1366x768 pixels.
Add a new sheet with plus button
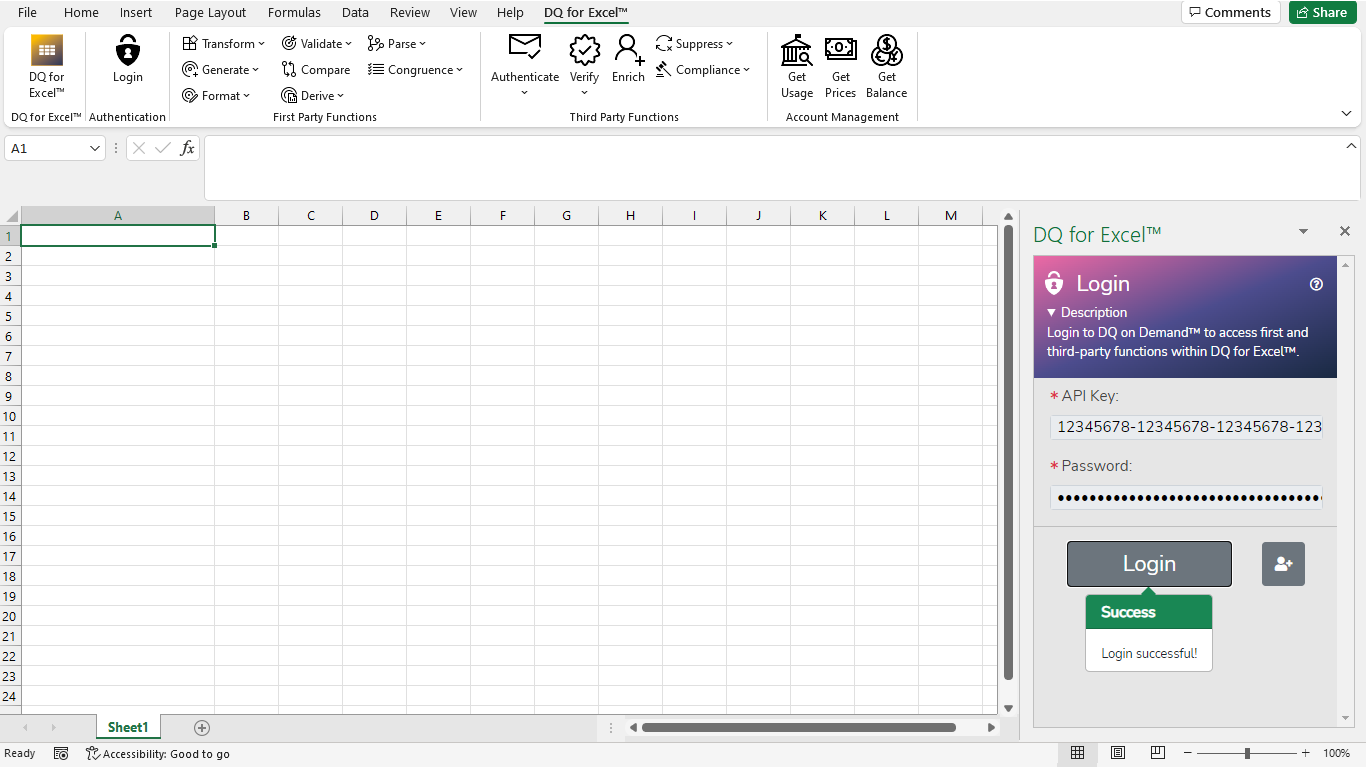(202, 728)
